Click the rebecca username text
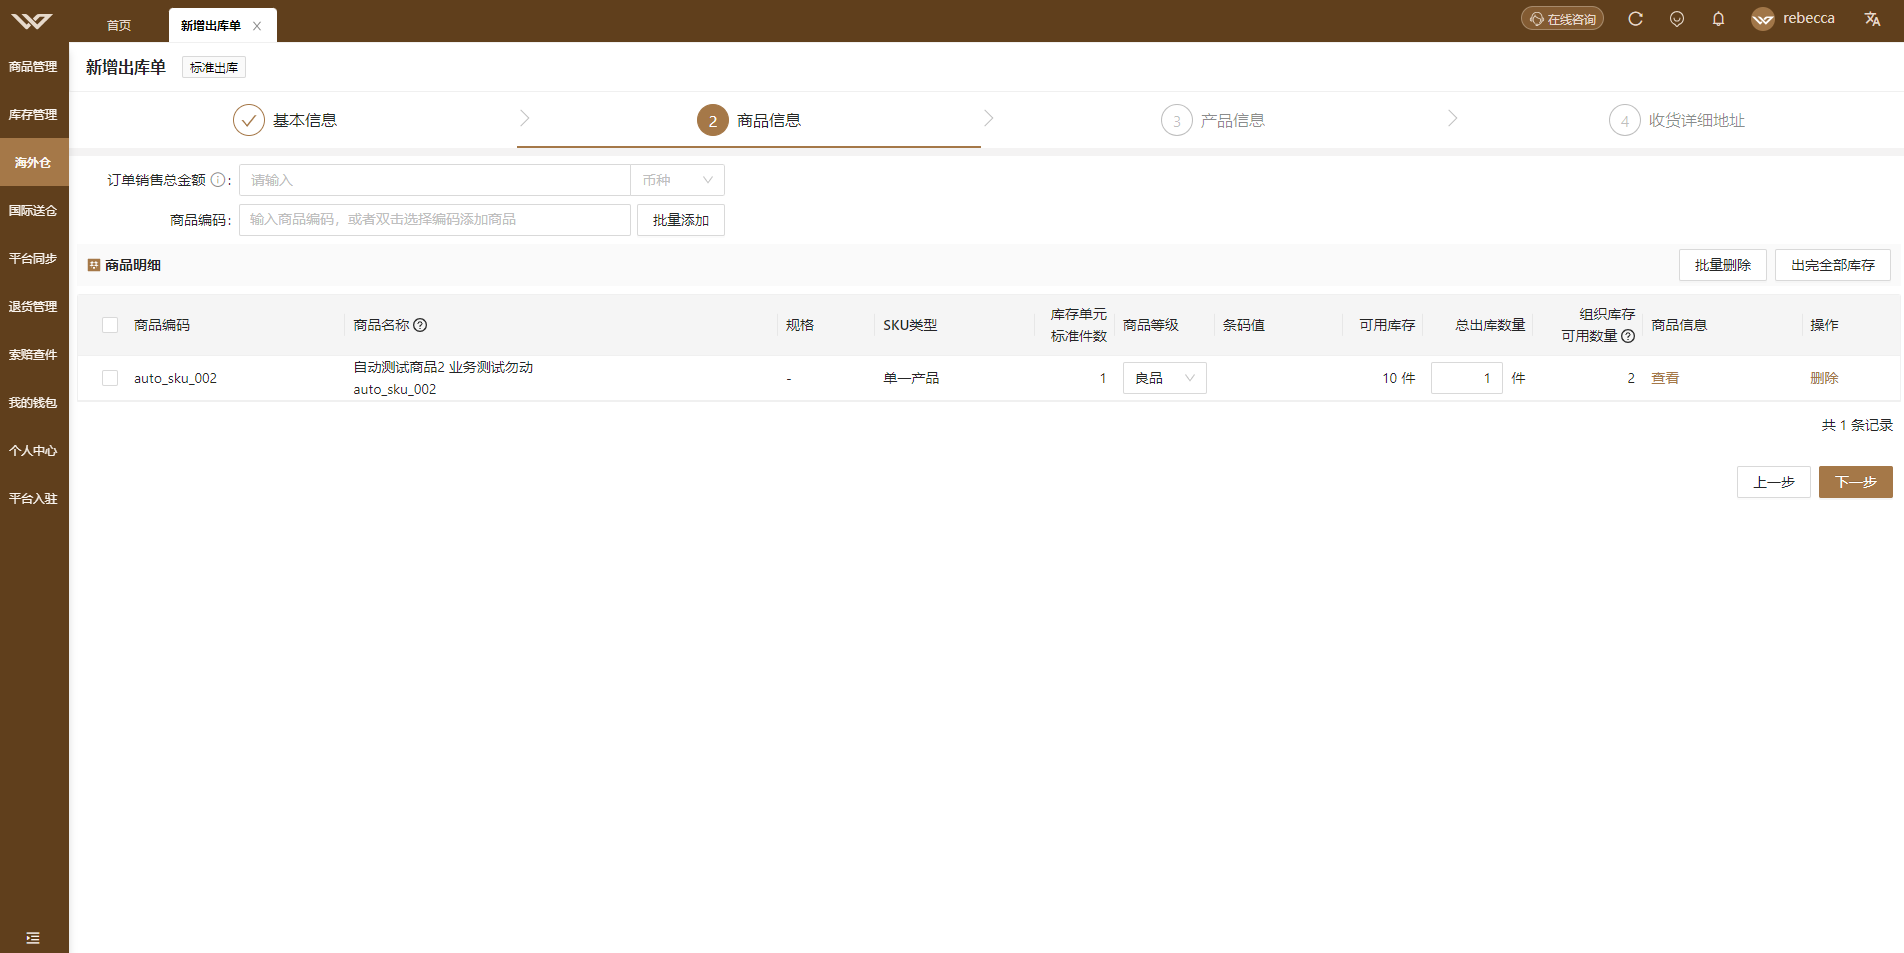This screenshot has width=1904, height=953. coord(1808,19)
